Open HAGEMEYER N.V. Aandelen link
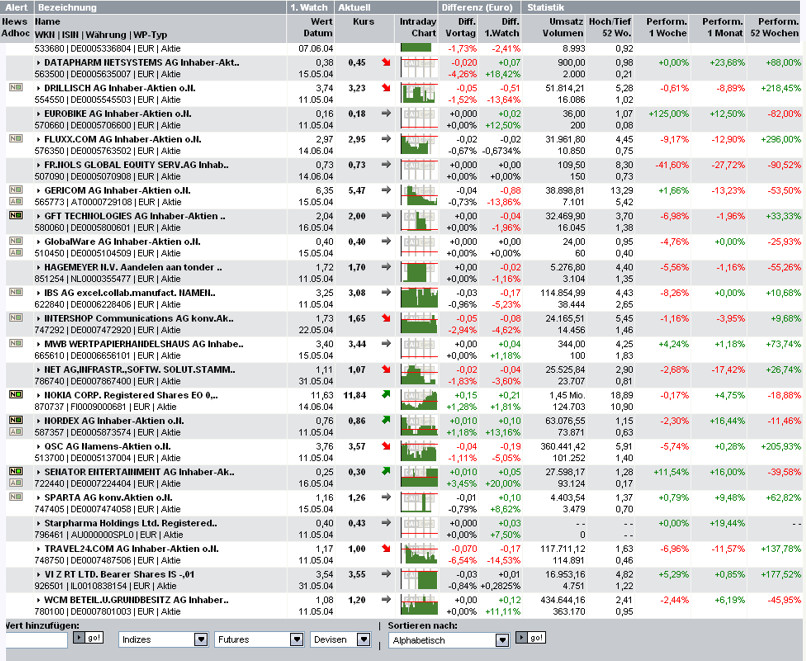This screenshot has height=661, width=806. [133, 267]
